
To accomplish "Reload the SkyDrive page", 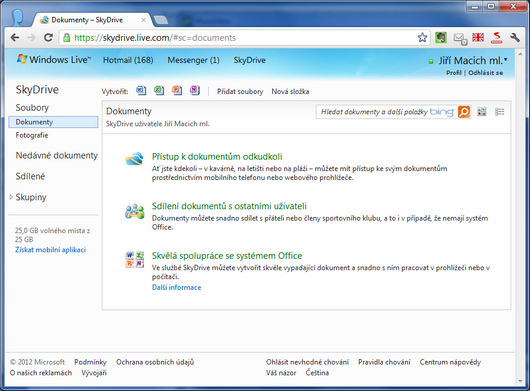I will 48,38.
